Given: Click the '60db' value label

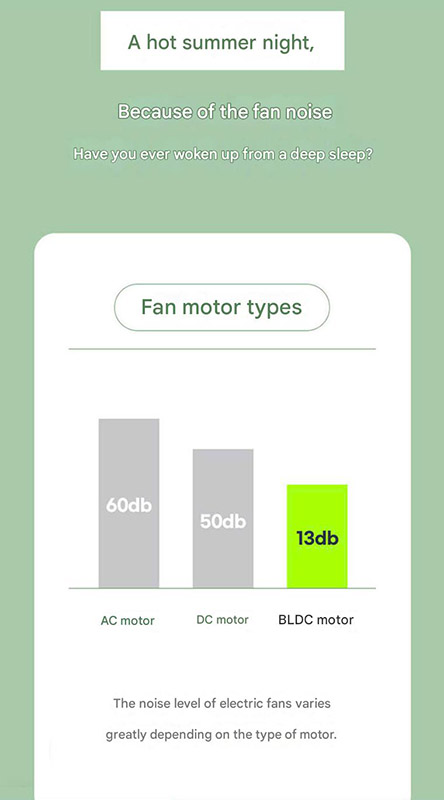Looking at the screenshot, I should [129, 505].
